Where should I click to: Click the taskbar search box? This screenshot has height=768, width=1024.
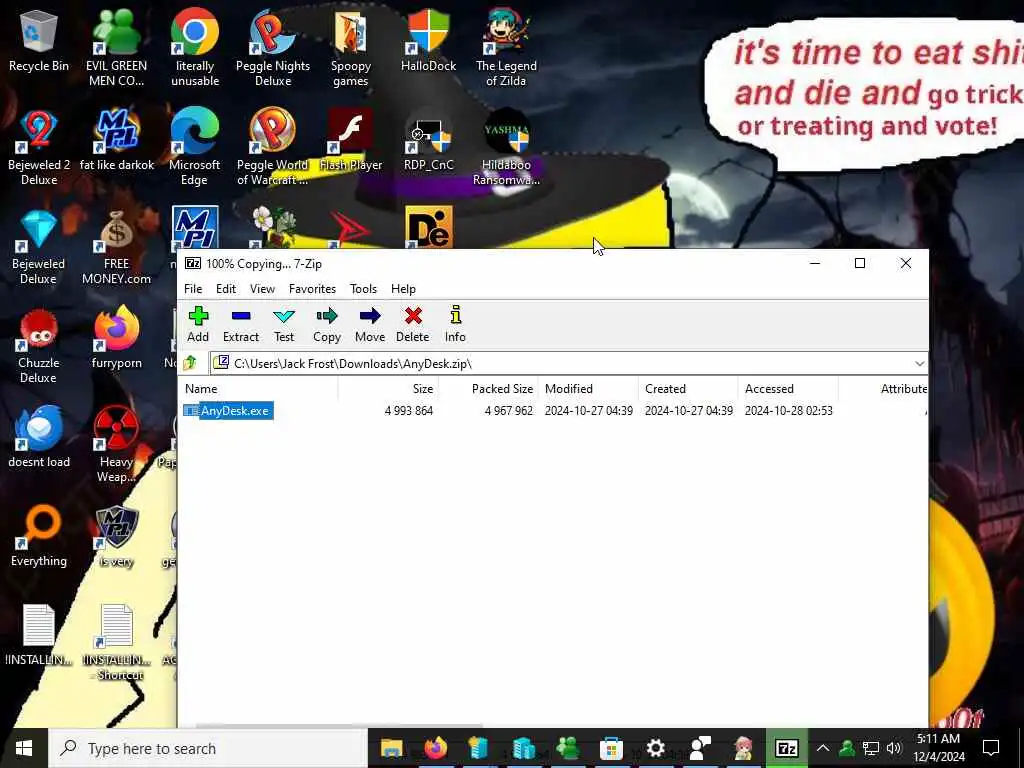(x=208, y=748)
